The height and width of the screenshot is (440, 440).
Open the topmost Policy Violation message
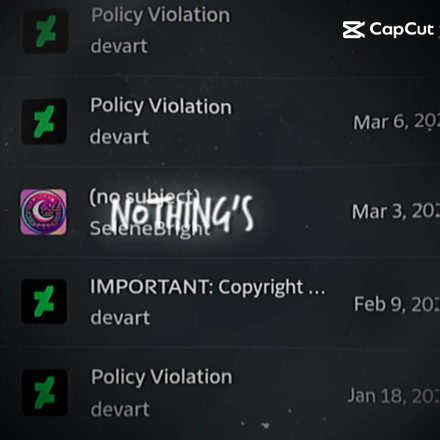point(220,31)
